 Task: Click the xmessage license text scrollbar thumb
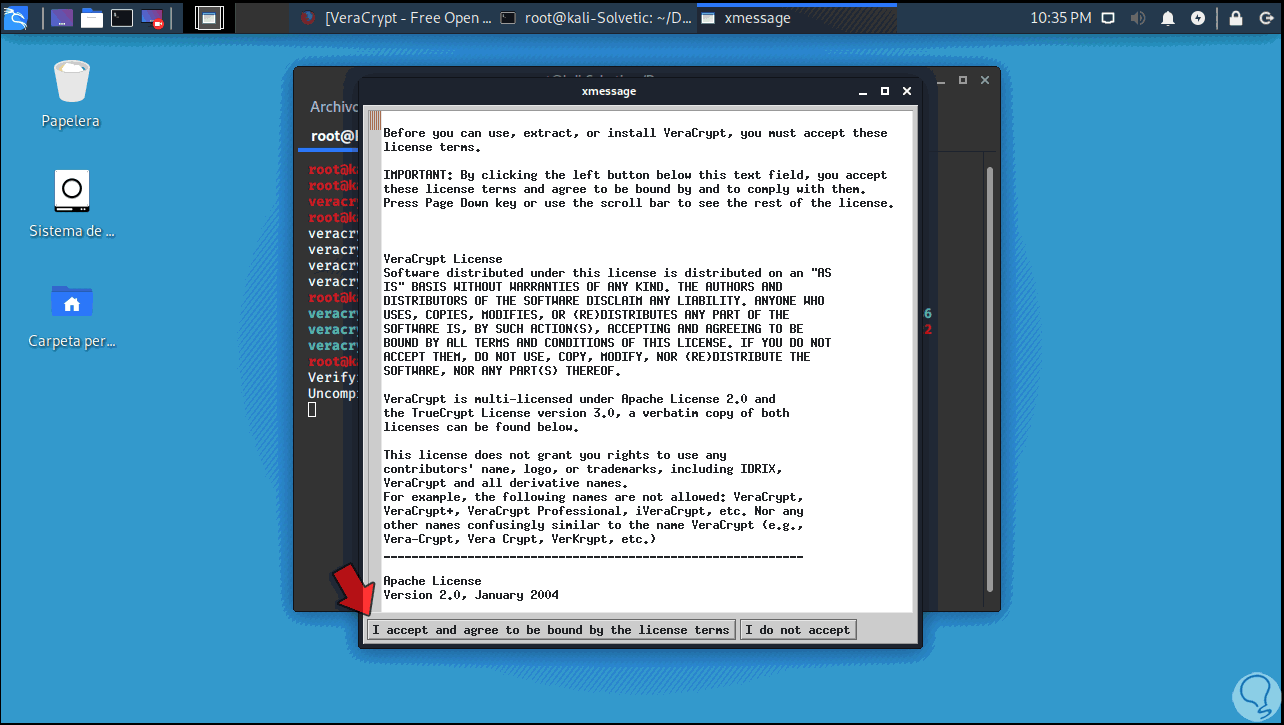click(x=375, y=121)
